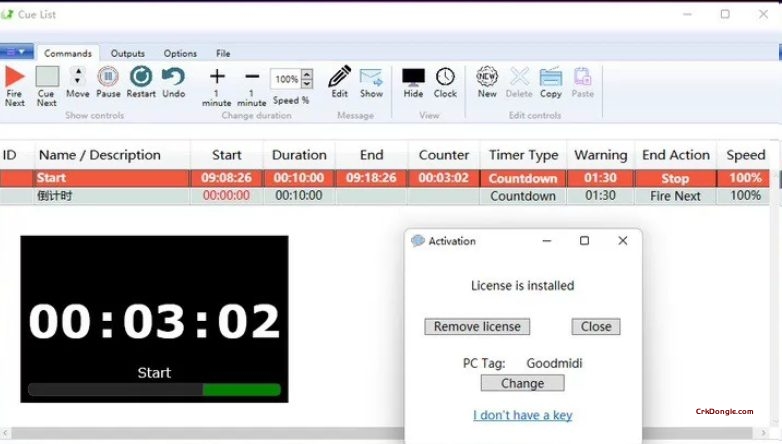Click the Undo arrow icon
The image size is (782, 444).
[x=173, y=77]
